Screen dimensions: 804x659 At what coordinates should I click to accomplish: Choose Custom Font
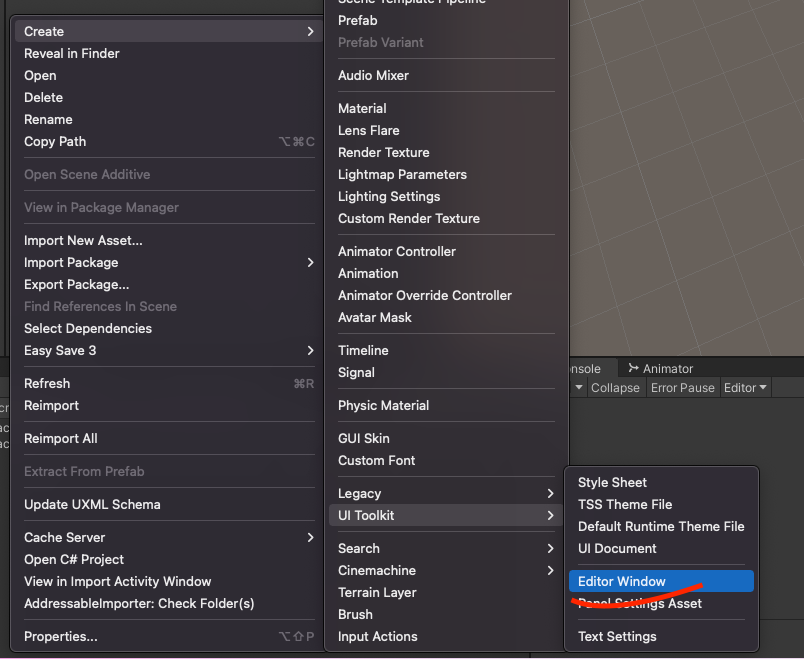pos(446,461)
